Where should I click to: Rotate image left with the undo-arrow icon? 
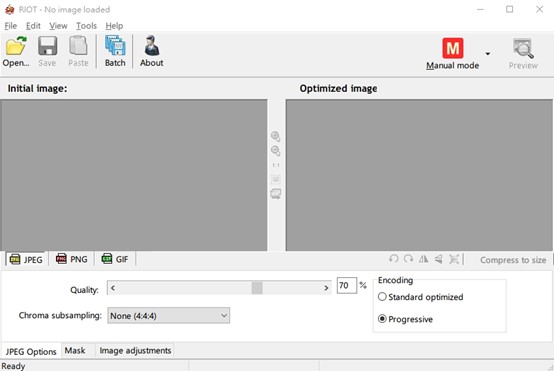click(394, 259)
